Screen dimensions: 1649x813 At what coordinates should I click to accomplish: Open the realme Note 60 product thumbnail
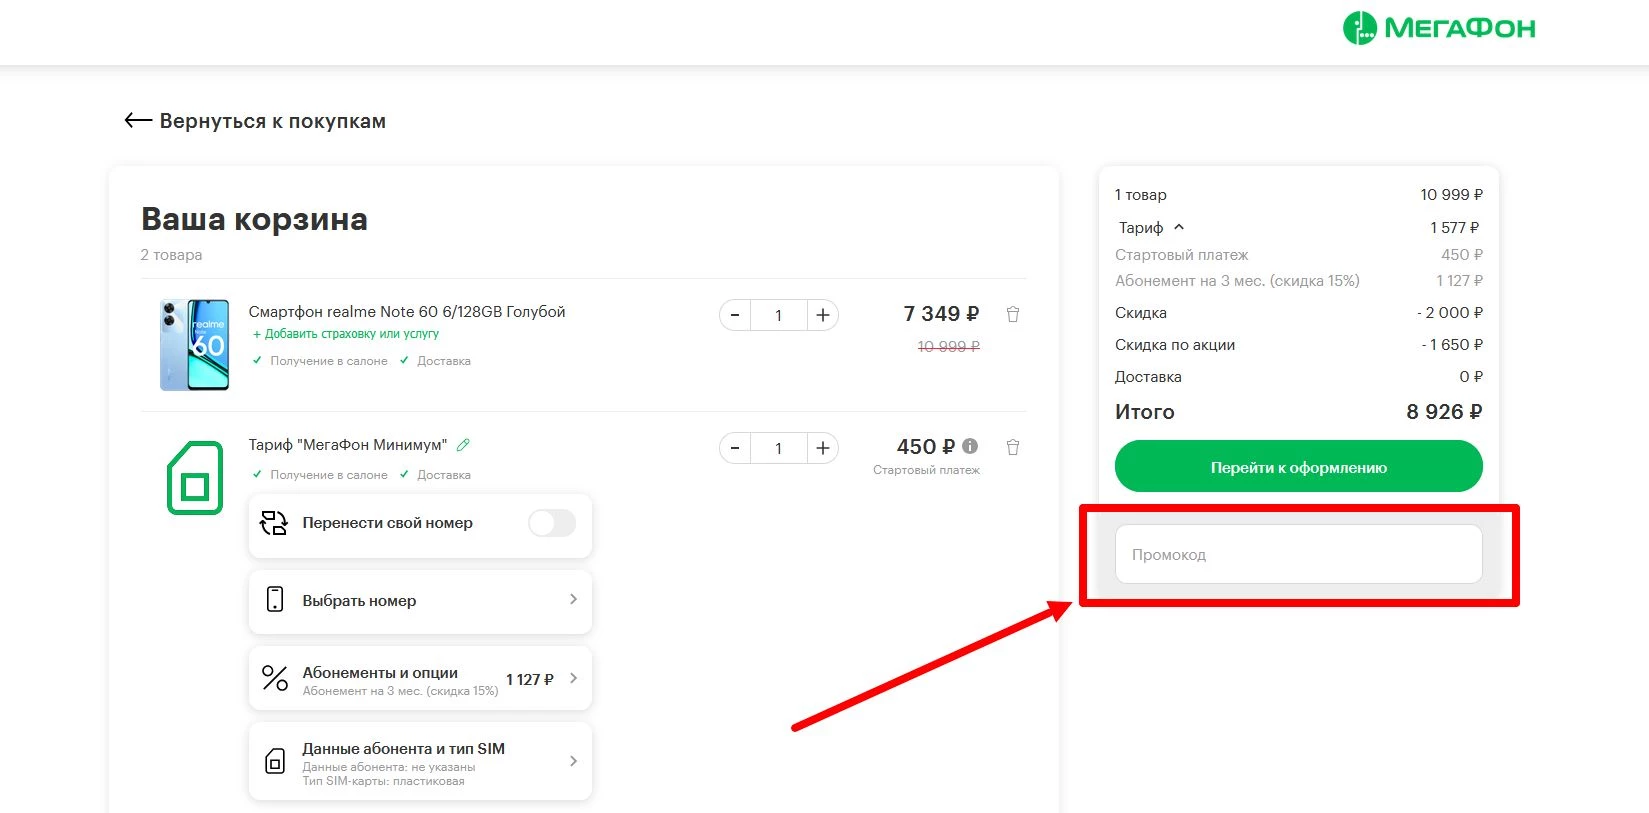click(195, 345)
